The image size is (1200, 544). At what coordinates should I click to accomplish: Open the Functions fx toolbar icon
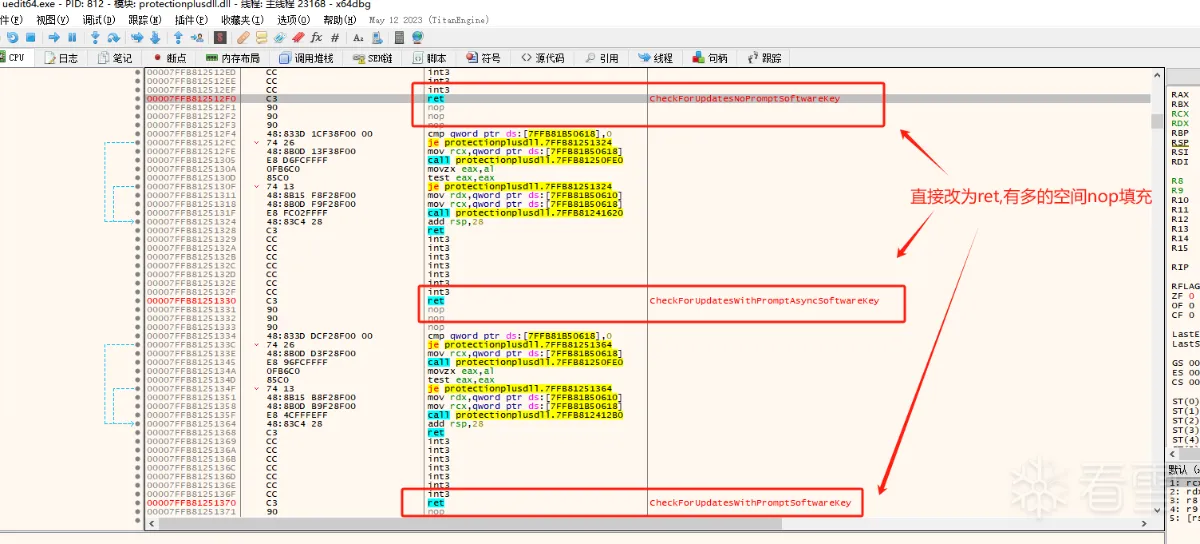pyautogui.click(x=316, y=38)
